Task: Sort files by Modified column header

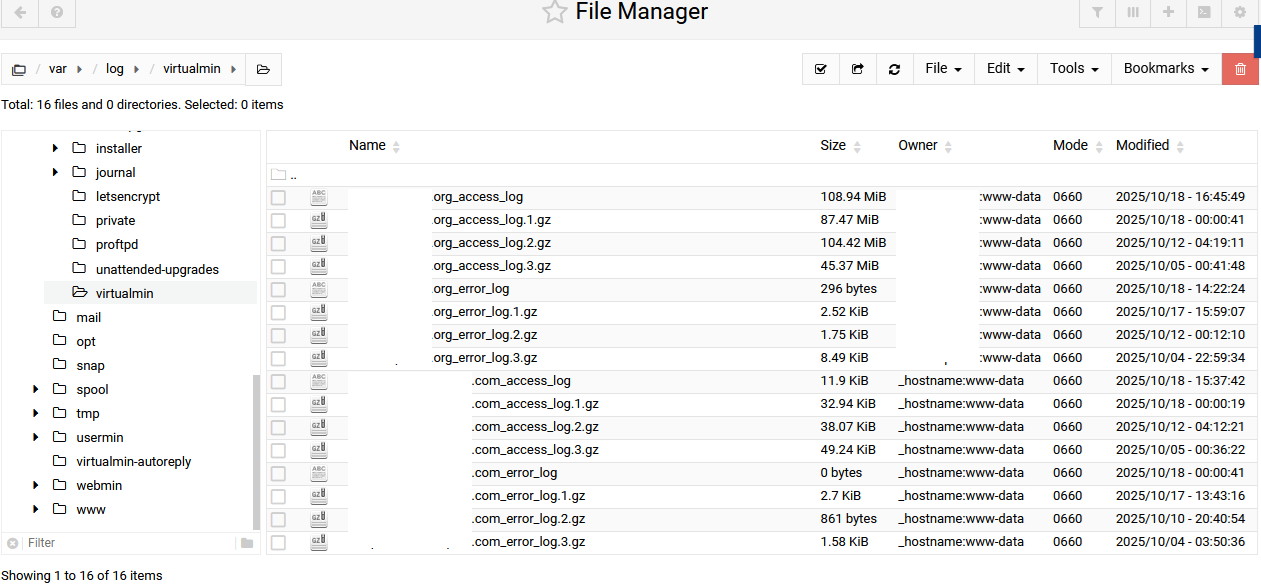Action: click(1142, 146)
